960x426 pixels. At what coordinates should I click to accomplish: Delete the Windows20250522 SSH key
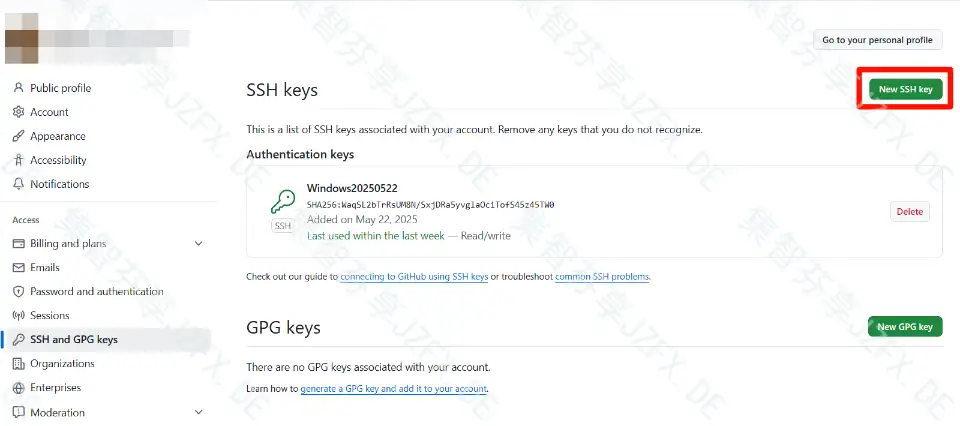point(910,212)
